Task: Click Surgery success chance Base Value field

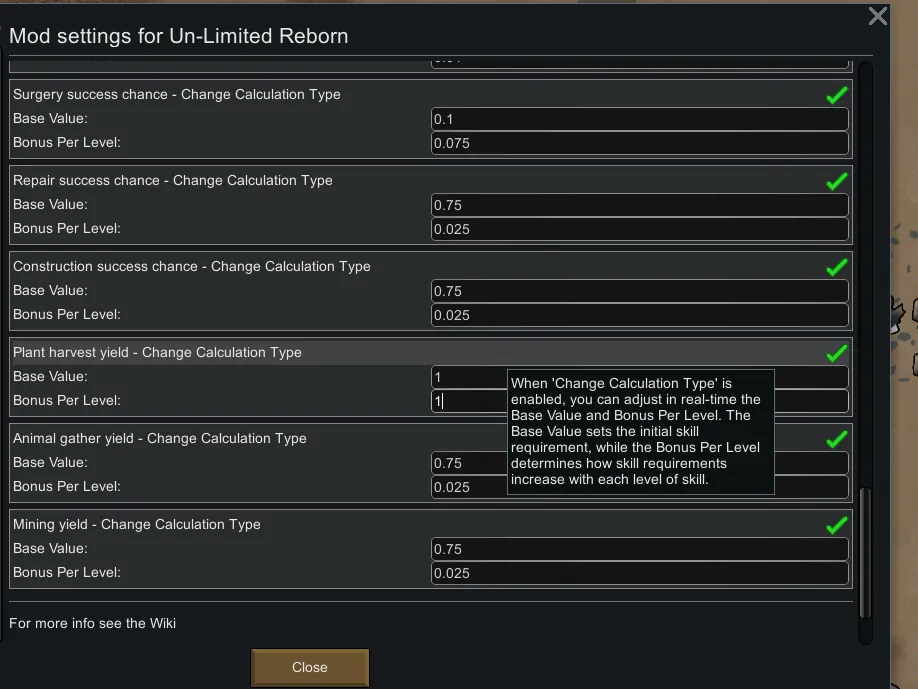Action: [640, 119]
